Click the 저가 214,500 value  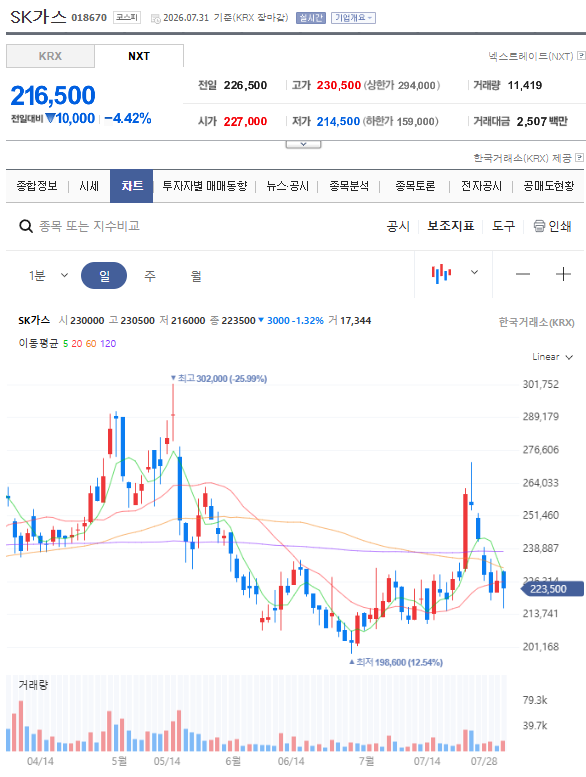tap(338, 121)
